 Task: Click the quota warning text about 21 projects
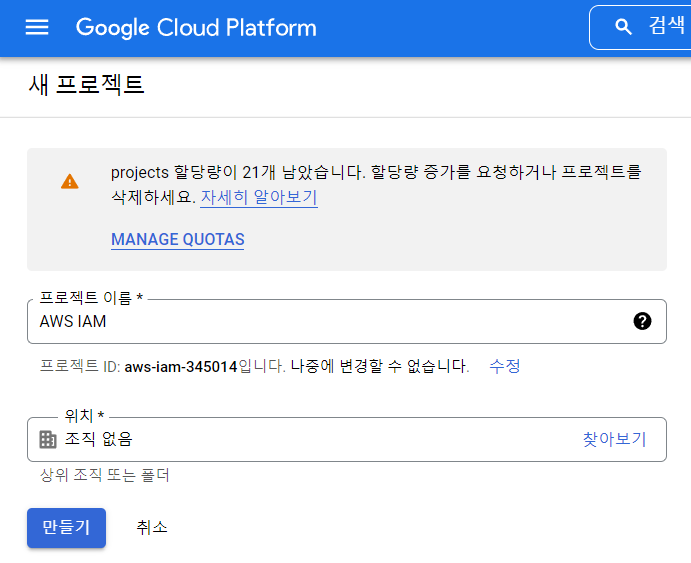click(x=376, y=184)
